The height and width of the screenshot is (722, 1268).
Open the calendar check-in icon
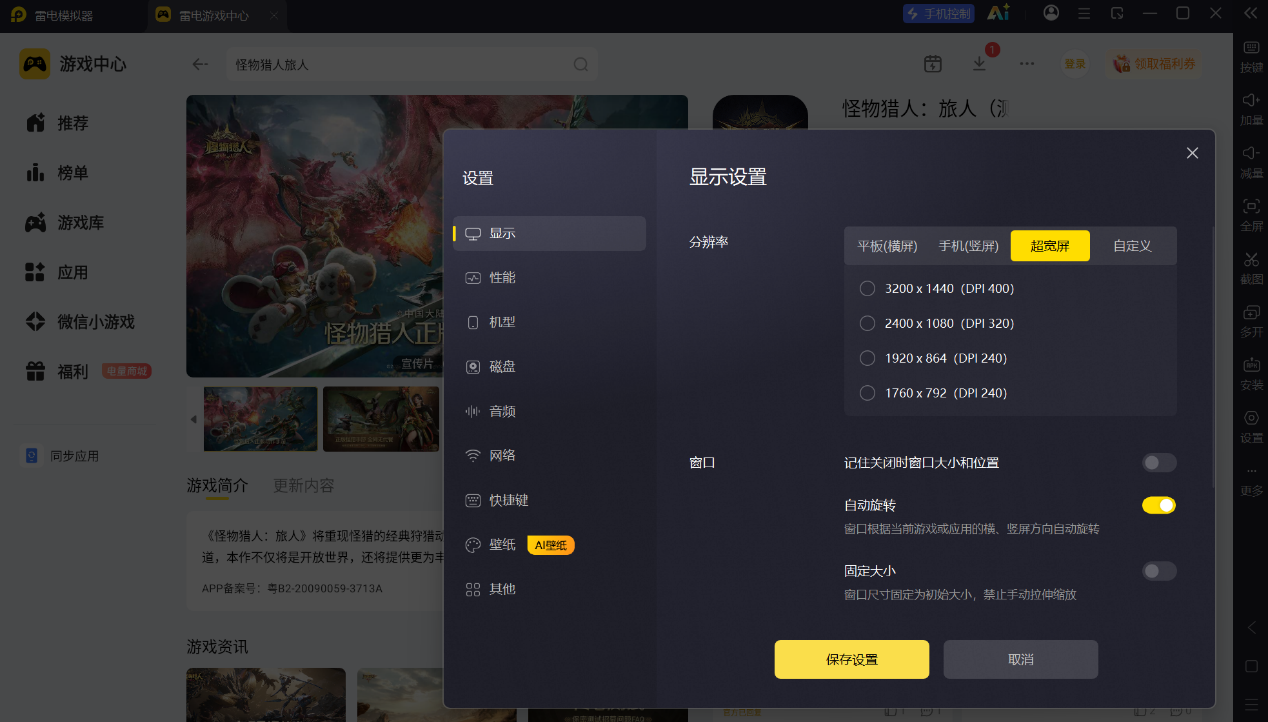pos(932,64)
